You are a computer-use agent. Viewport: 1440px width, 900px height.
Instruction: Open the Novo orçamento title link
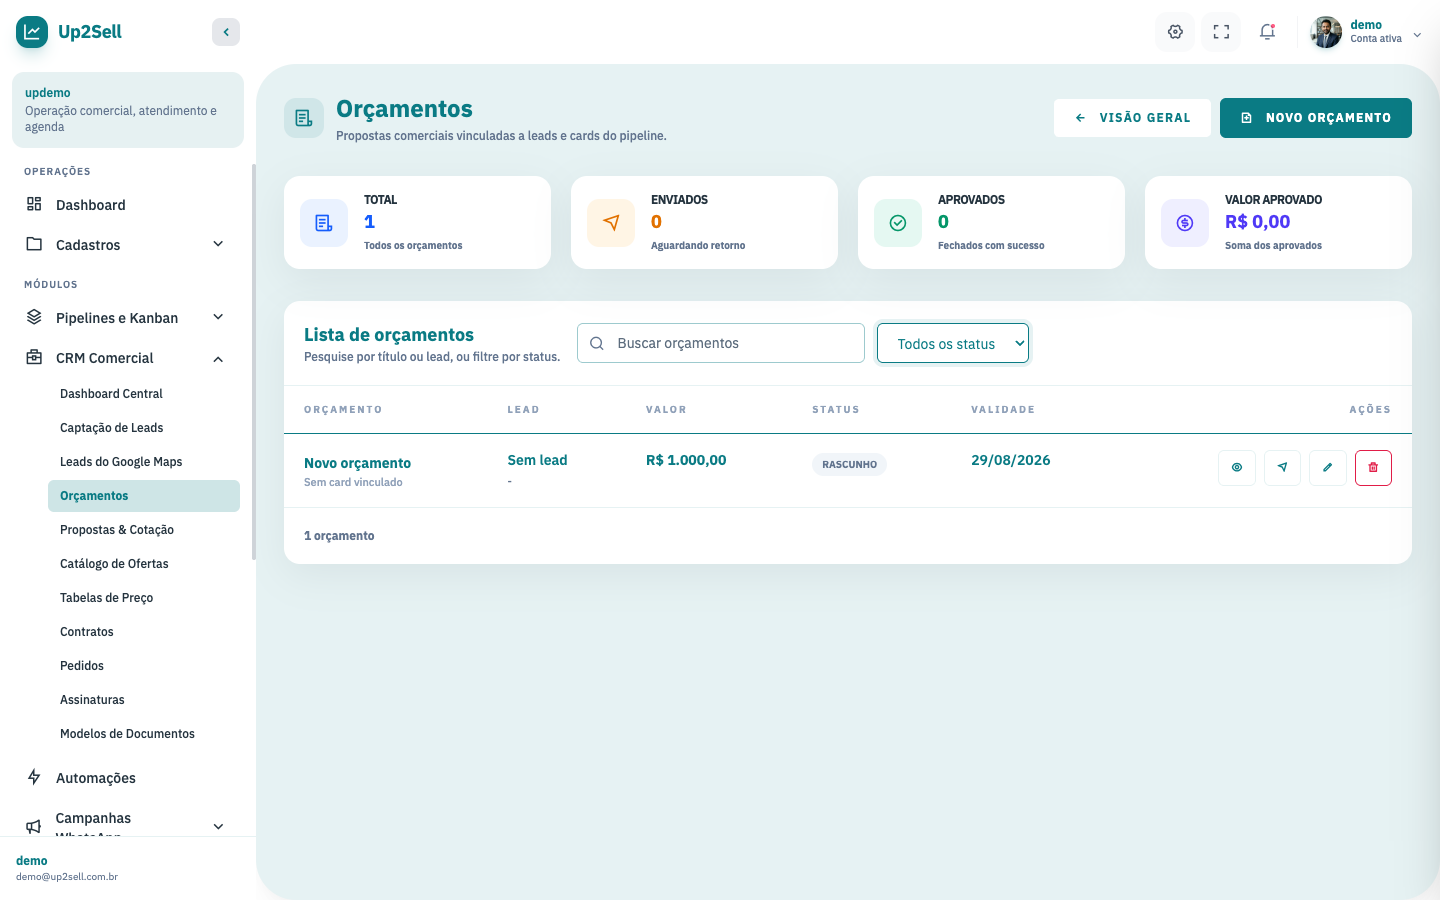point(357,463)
